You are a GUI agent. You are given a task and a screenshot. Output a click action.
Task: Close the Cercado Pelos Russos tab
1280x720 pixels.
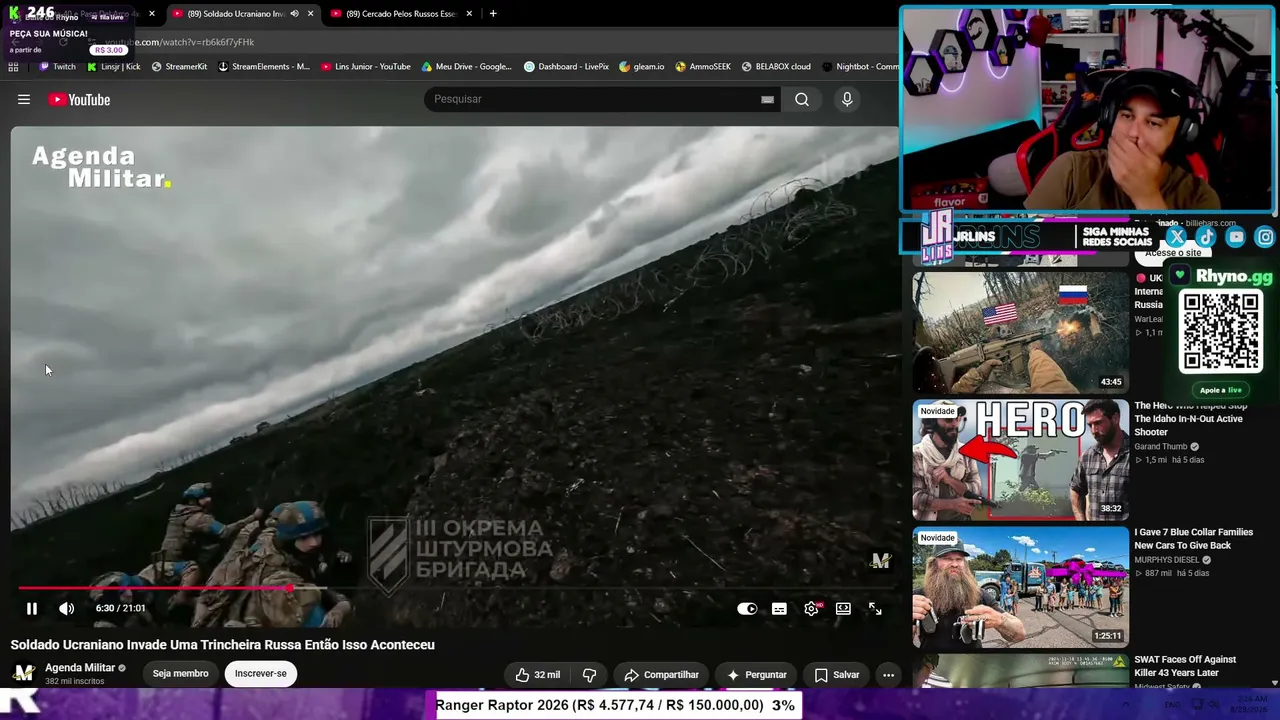469,14
